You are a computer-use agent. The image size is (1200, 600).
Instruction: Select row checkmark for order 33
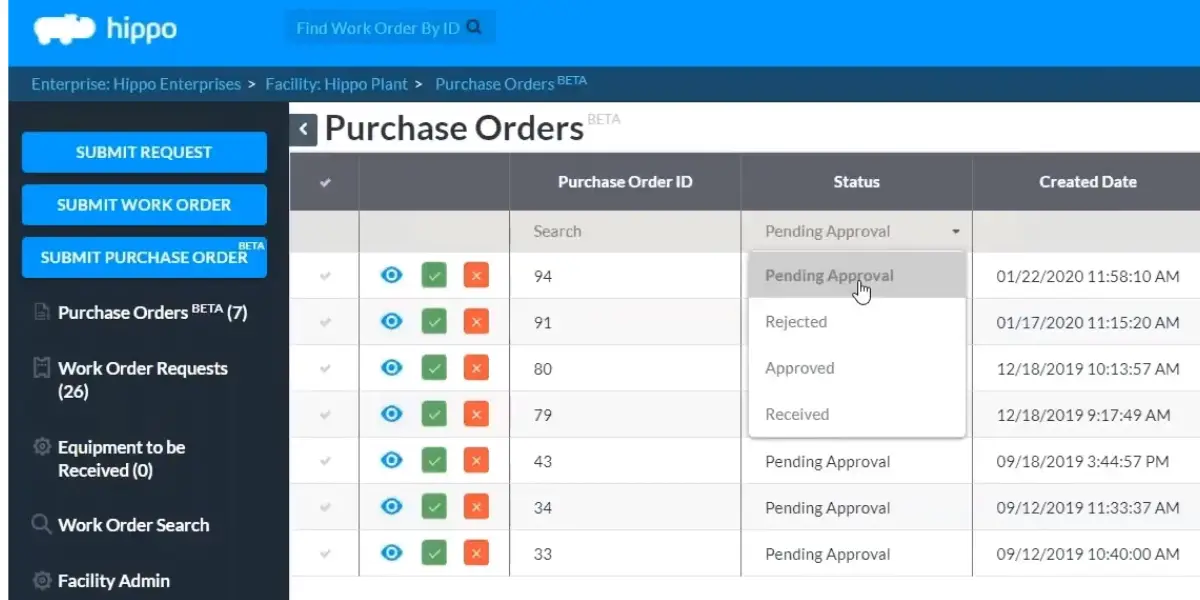coord(324,554)
